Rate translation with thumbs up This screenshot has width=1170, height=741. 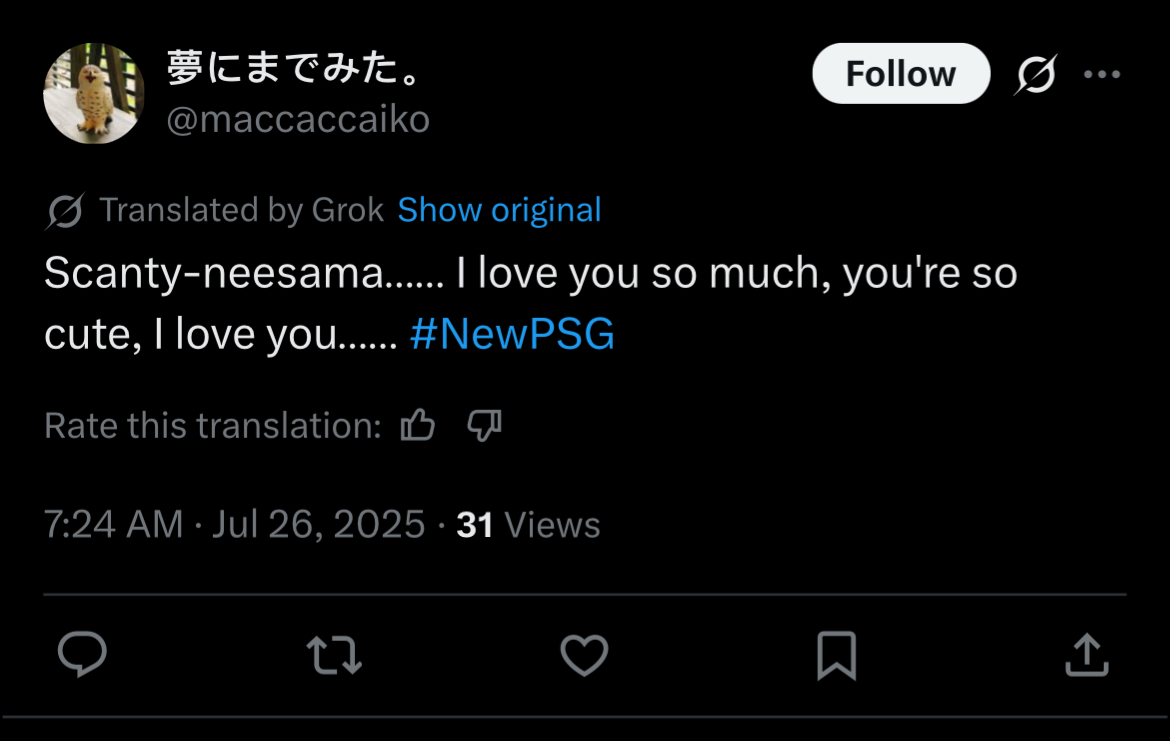417,425
